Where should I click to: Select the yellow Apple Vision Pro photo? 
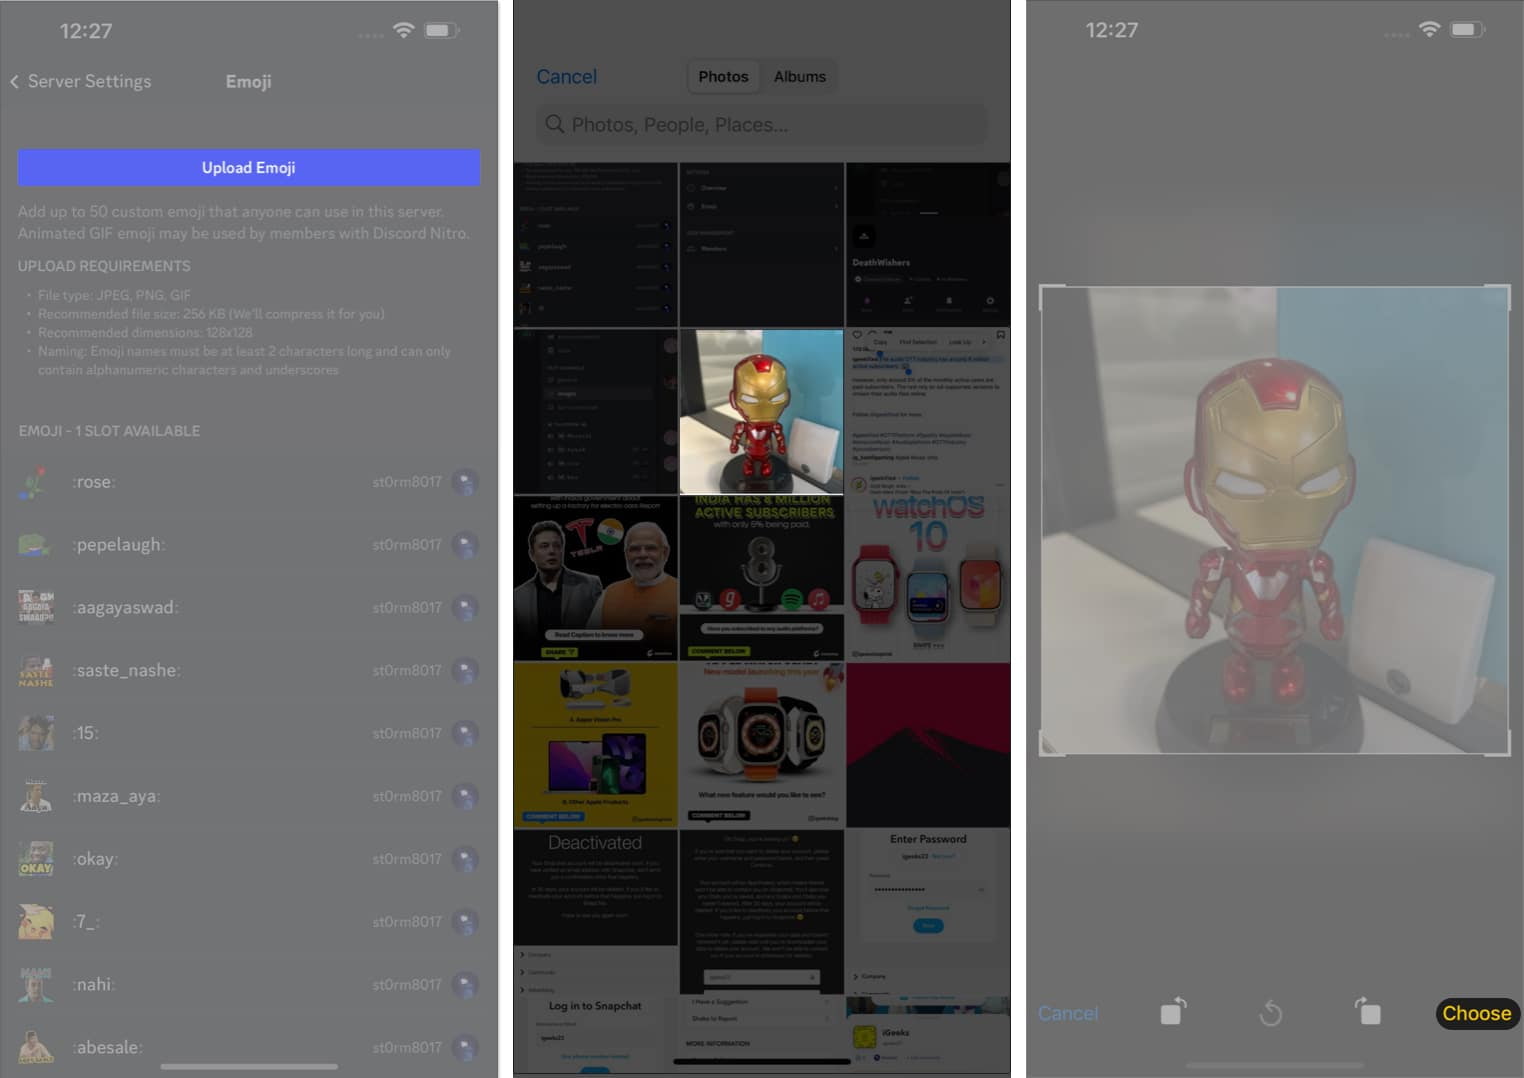click(x=595, y=745)
